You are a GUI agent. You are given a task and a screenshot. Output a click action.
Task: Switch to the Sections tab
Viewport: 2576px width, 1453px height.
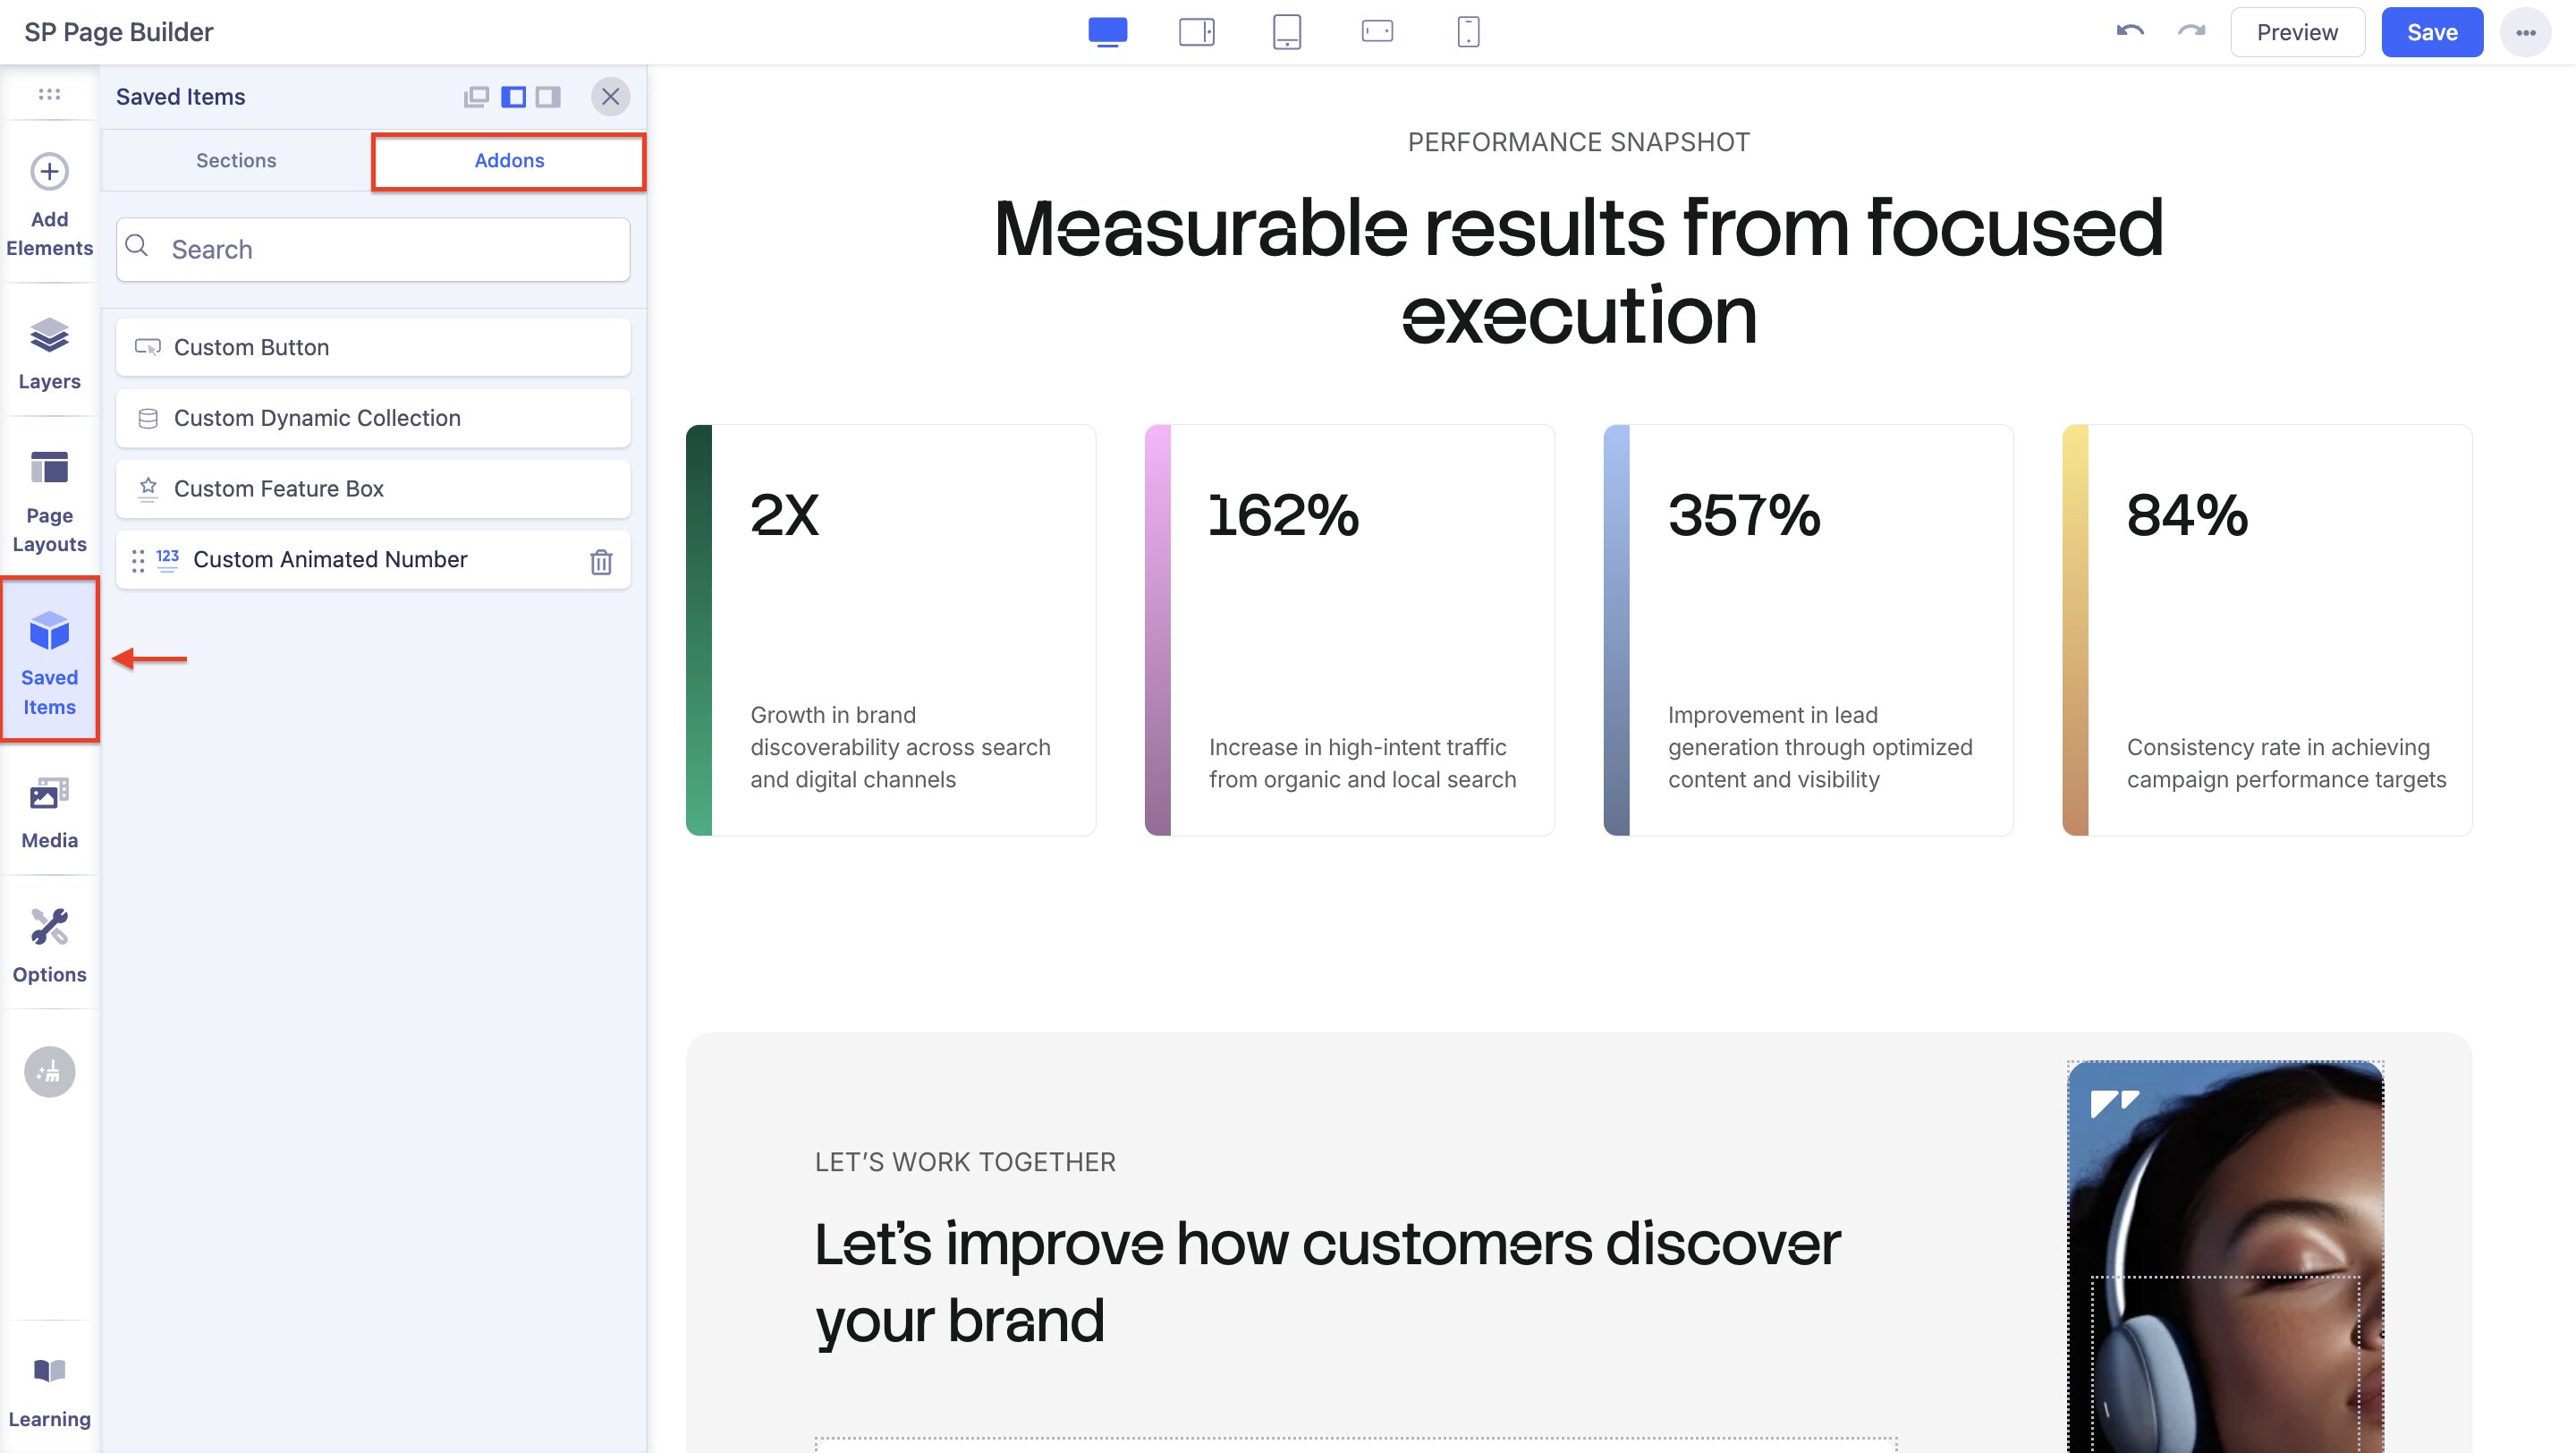pyautogui.click(x=236, y=160)
